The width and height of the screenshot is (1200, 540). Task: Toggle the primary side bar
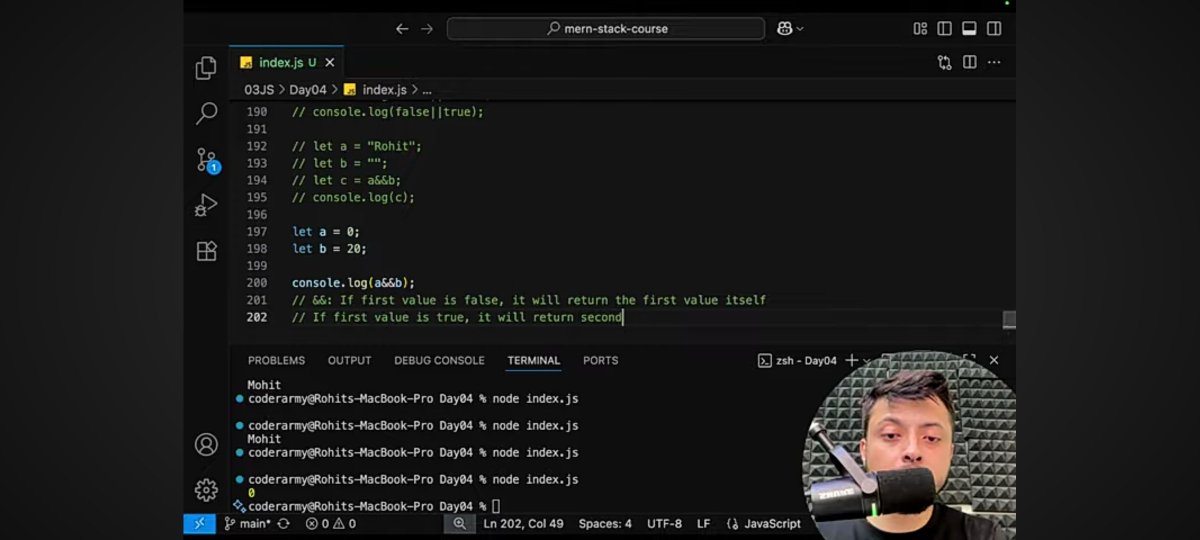945,29
